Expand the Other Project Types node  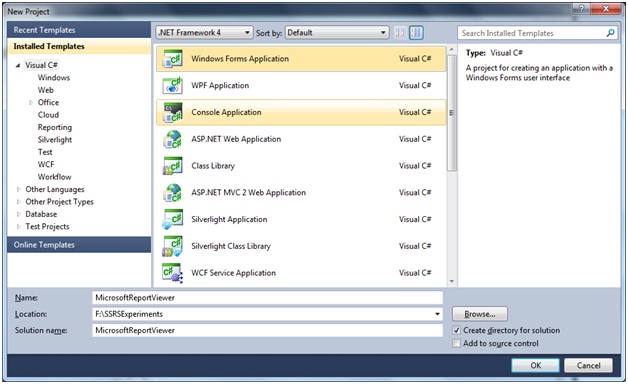coord(18,202)
